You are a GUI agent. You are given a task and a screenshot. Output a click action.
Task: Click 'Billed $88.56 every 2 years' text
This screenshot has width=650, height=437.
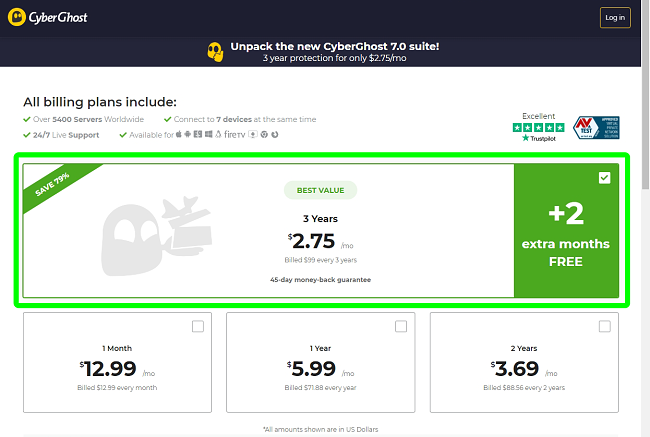click(x=524, y=388)
